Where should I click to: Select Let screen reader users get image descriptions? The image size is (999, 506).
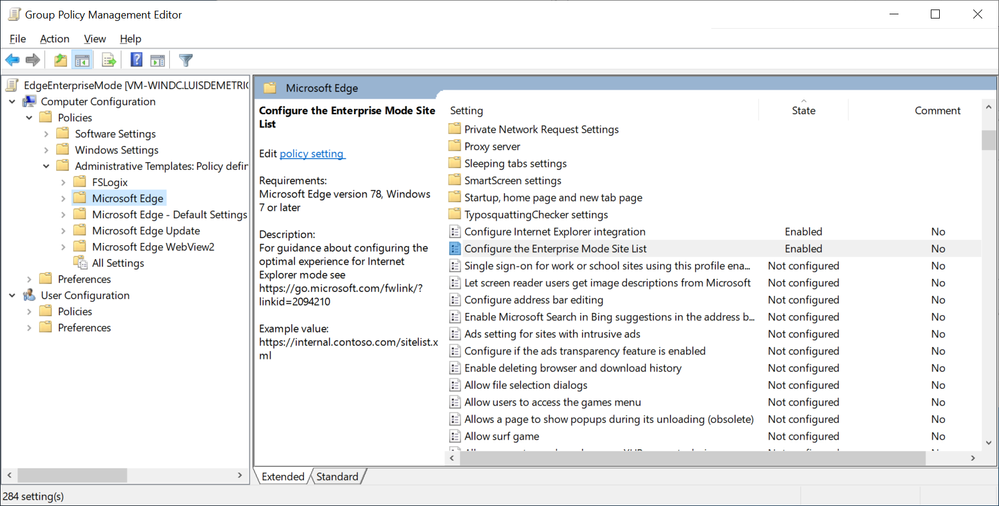[607, 282]
